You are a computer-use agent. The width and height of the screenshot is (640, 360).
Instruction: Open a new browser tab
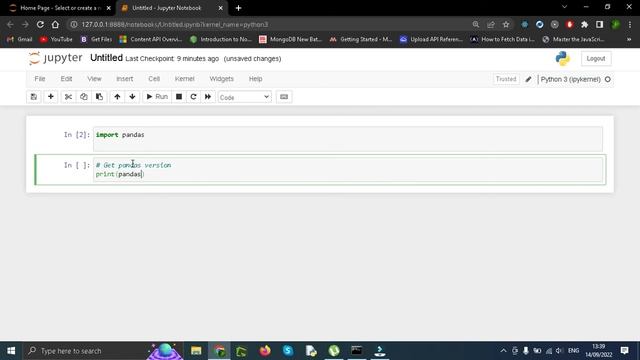[x=238, y=8]
